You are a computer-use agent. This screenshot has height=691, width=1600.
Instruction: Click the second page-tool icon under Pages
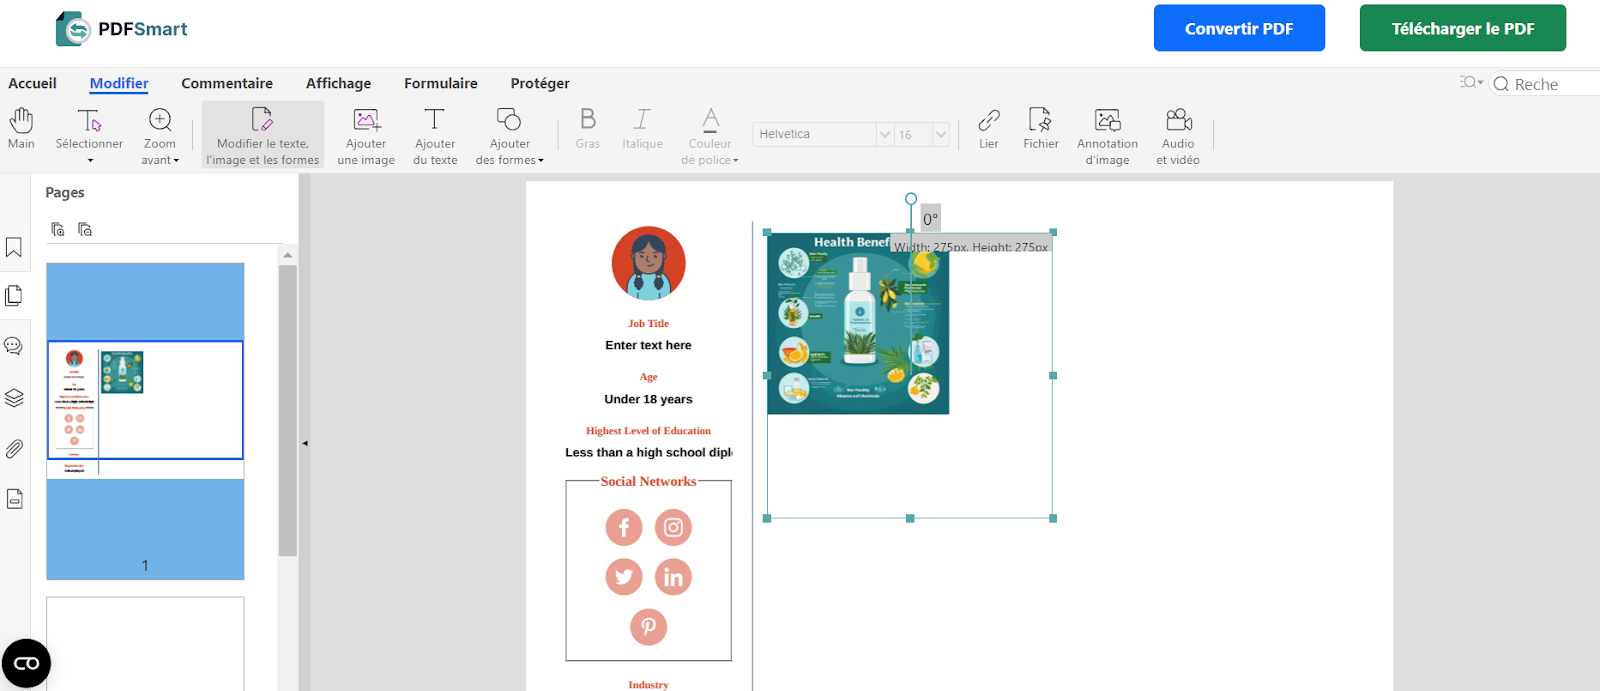85,229
